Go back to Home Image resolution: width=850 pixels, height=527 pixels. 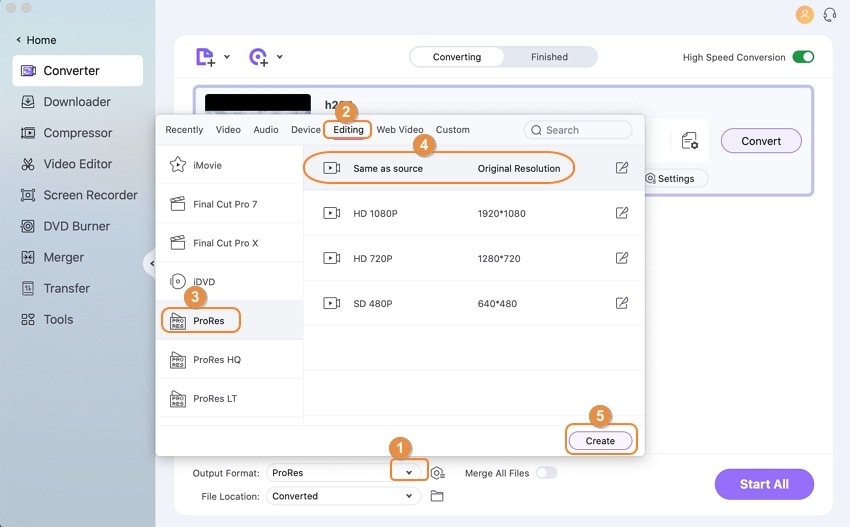pyautogui.click(x=36, y=40)
